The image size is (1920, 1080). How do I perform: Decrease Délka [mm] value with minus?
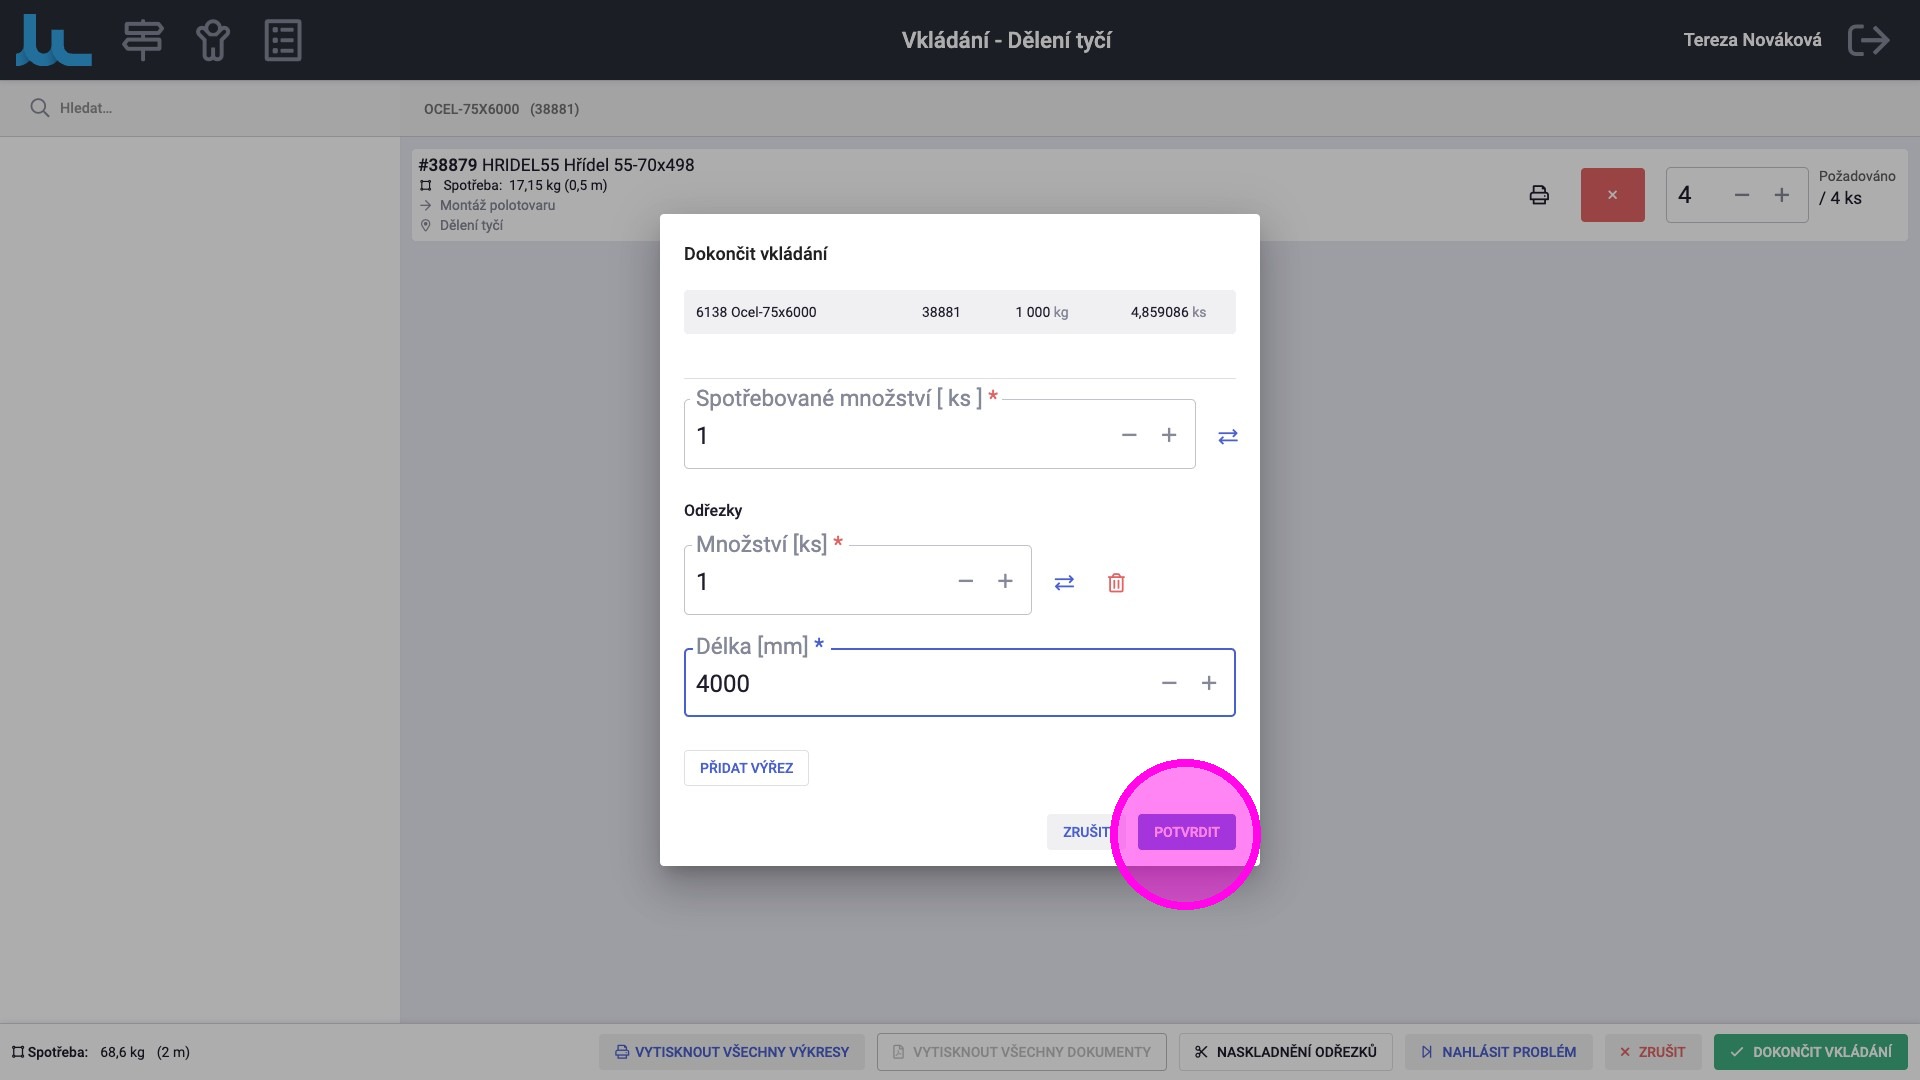1169,683
